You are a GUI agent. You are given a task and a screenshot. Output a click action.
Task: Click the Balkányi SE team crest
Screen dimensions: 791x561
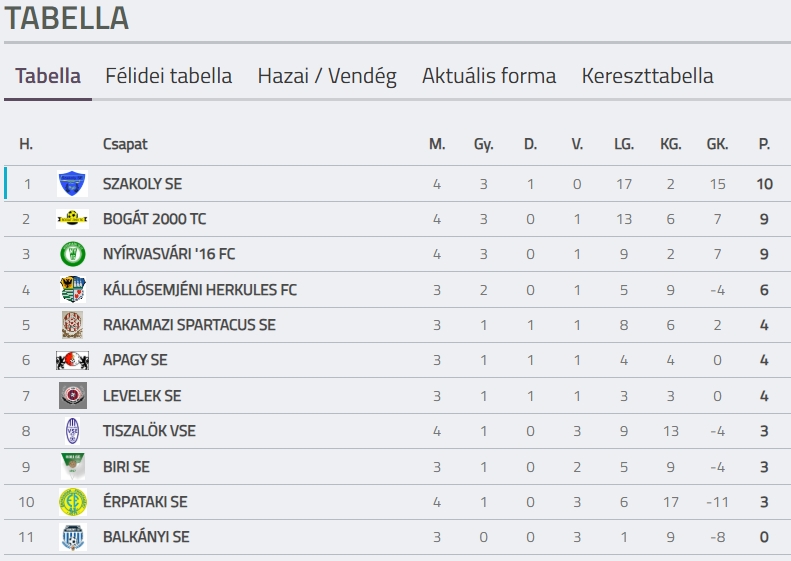[x=72, y=537]
